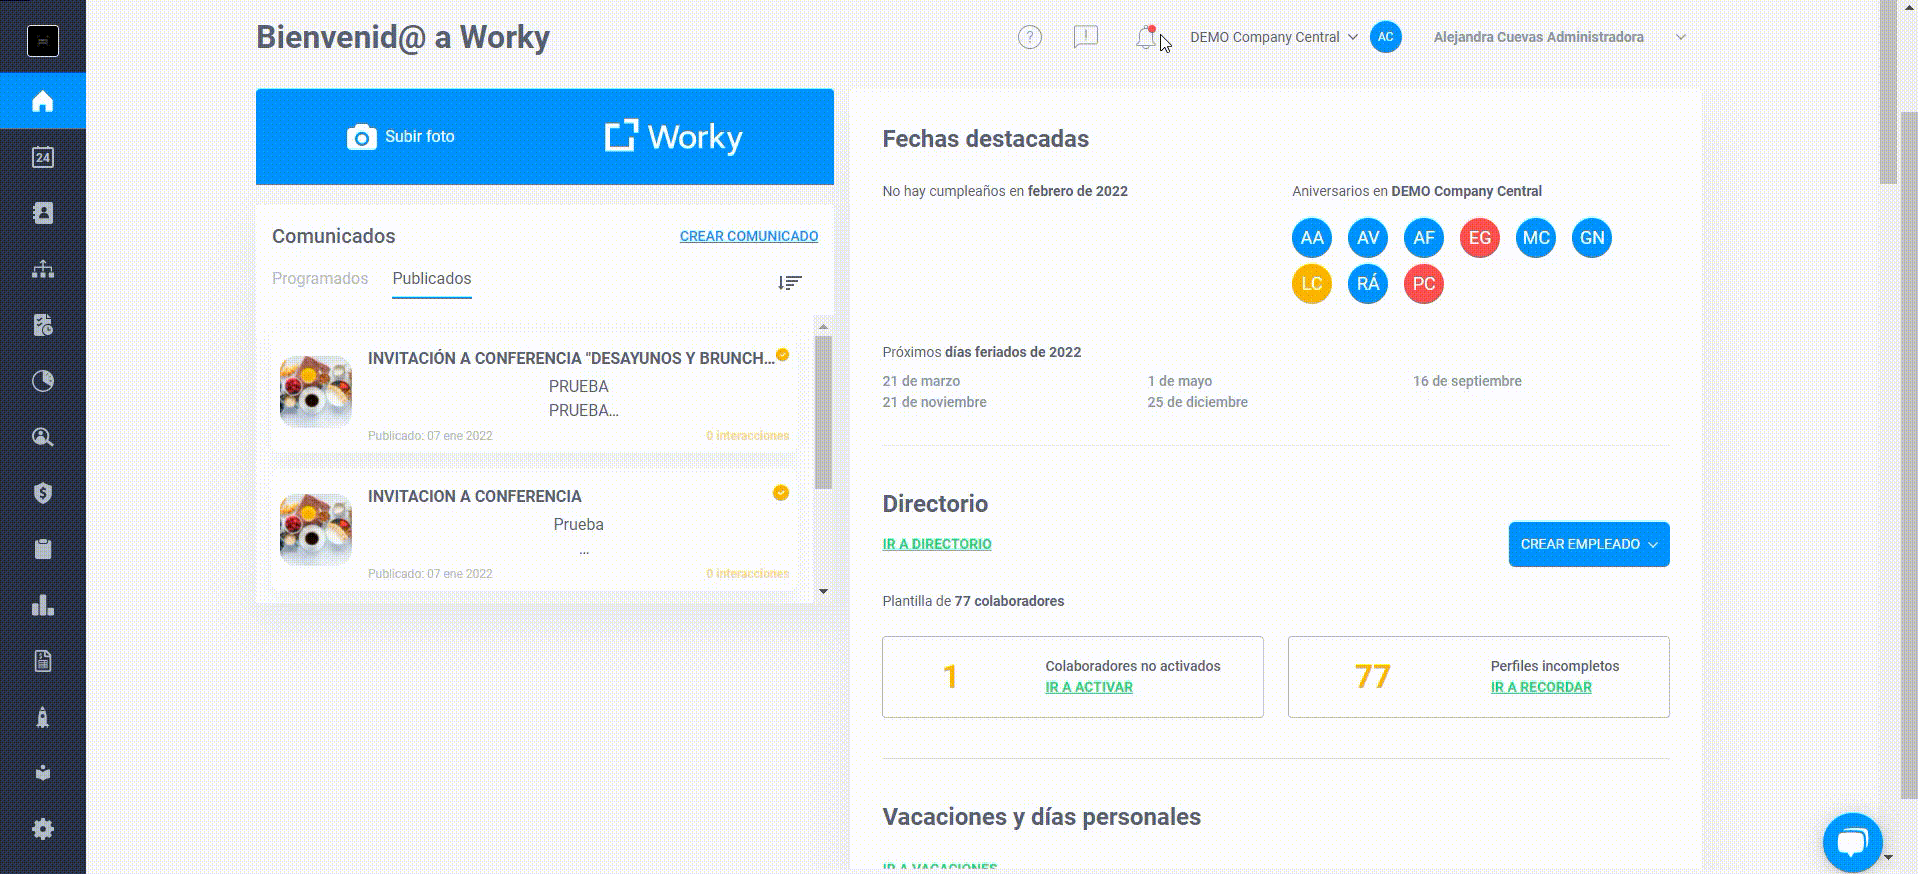This screenshot has width=1918, height=874.
Task: Open the settings gear icon
Action: (42, 829)
